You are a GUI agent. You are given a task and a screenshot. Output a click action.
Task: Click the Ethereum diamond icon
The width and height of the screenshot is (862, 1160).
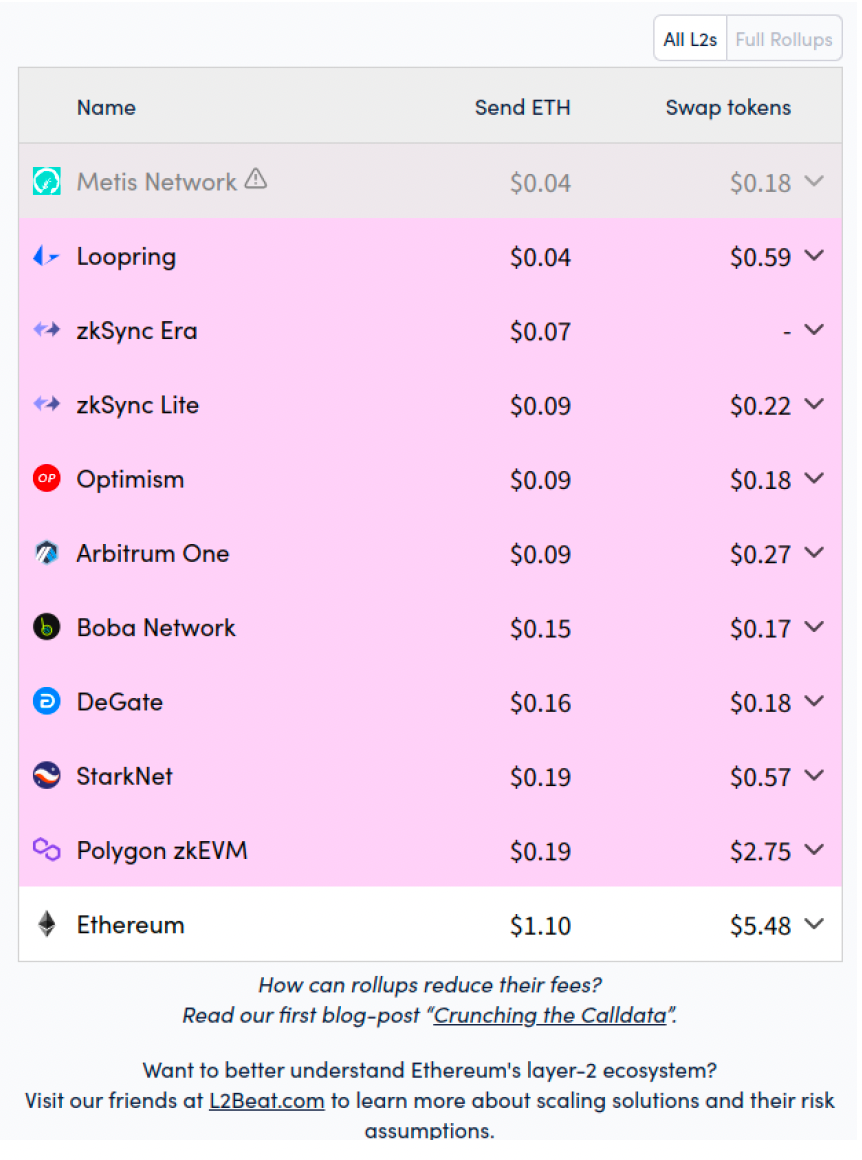[47, 924]
